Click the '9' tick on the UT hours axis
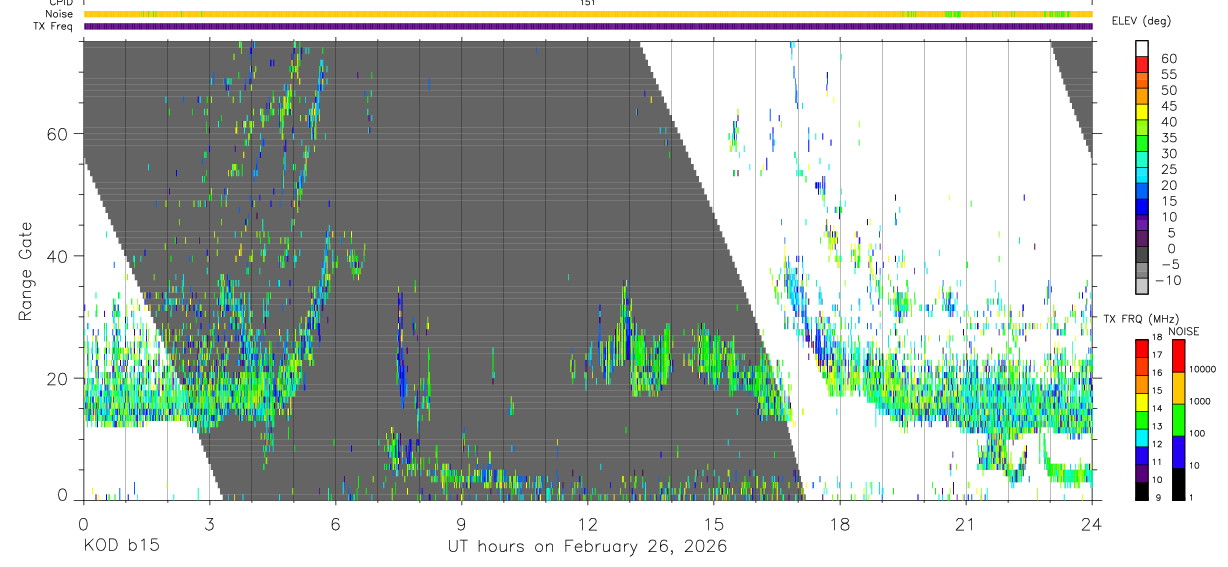Viewport: 1228px width, 567px height. [461, 525]
